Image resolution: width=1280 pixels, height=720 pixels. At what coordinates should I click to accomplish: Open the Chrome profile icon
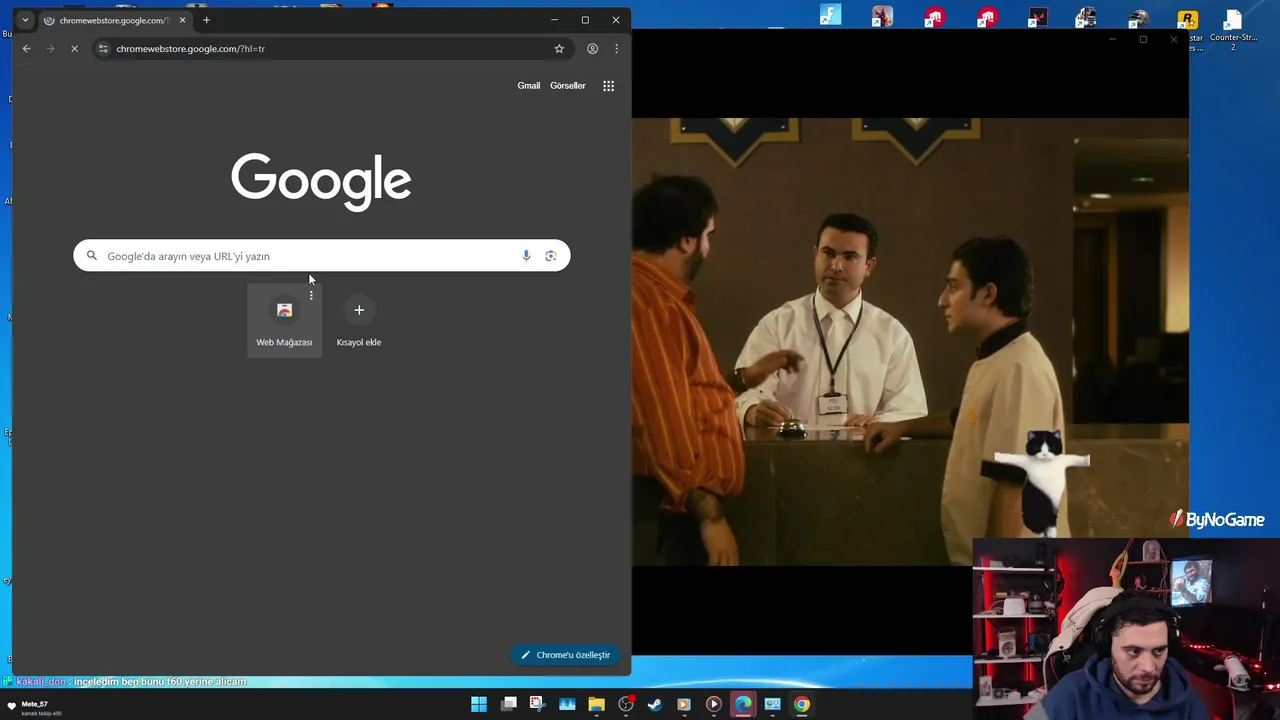592,49
